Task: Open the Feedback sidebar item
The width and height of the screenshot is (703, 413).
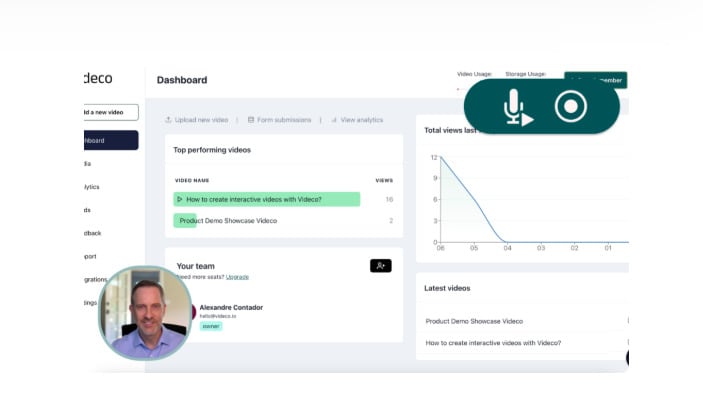Action: pyautogui.click(x=91, y=233)
